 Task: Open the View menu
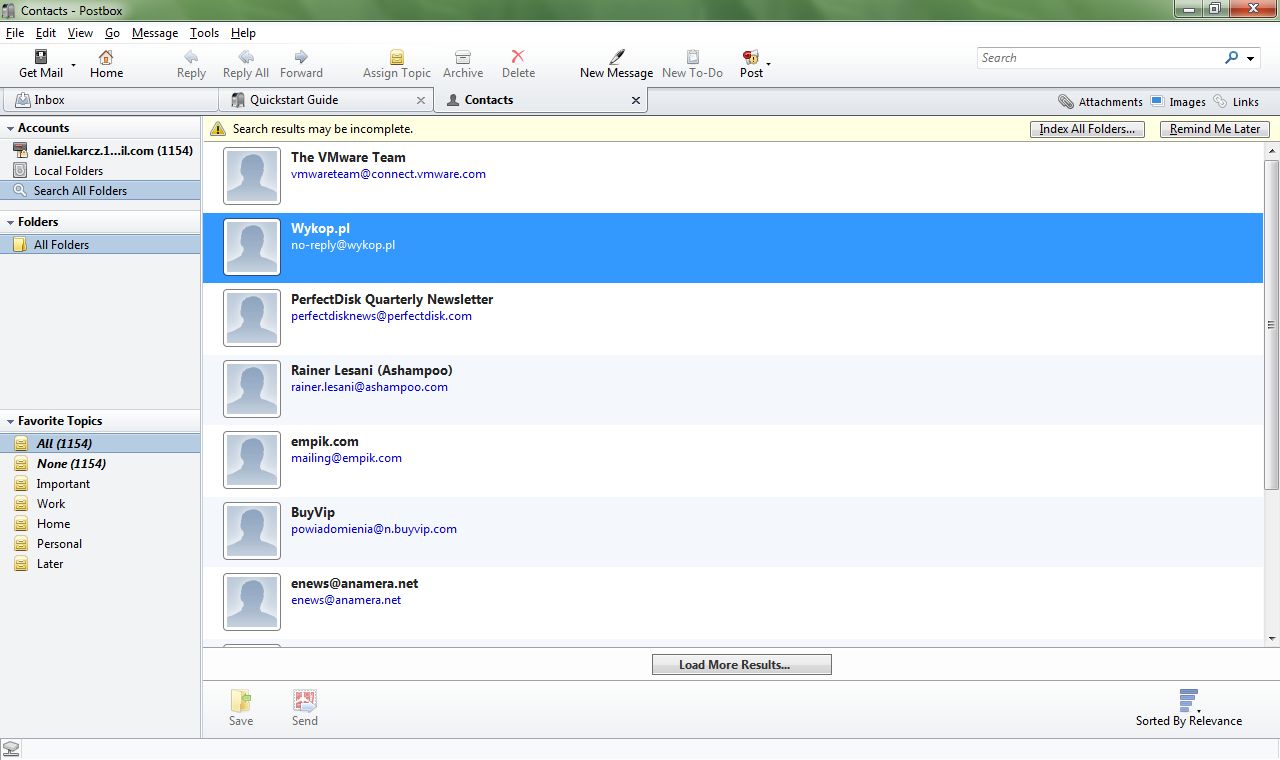(x=80, y=33)
